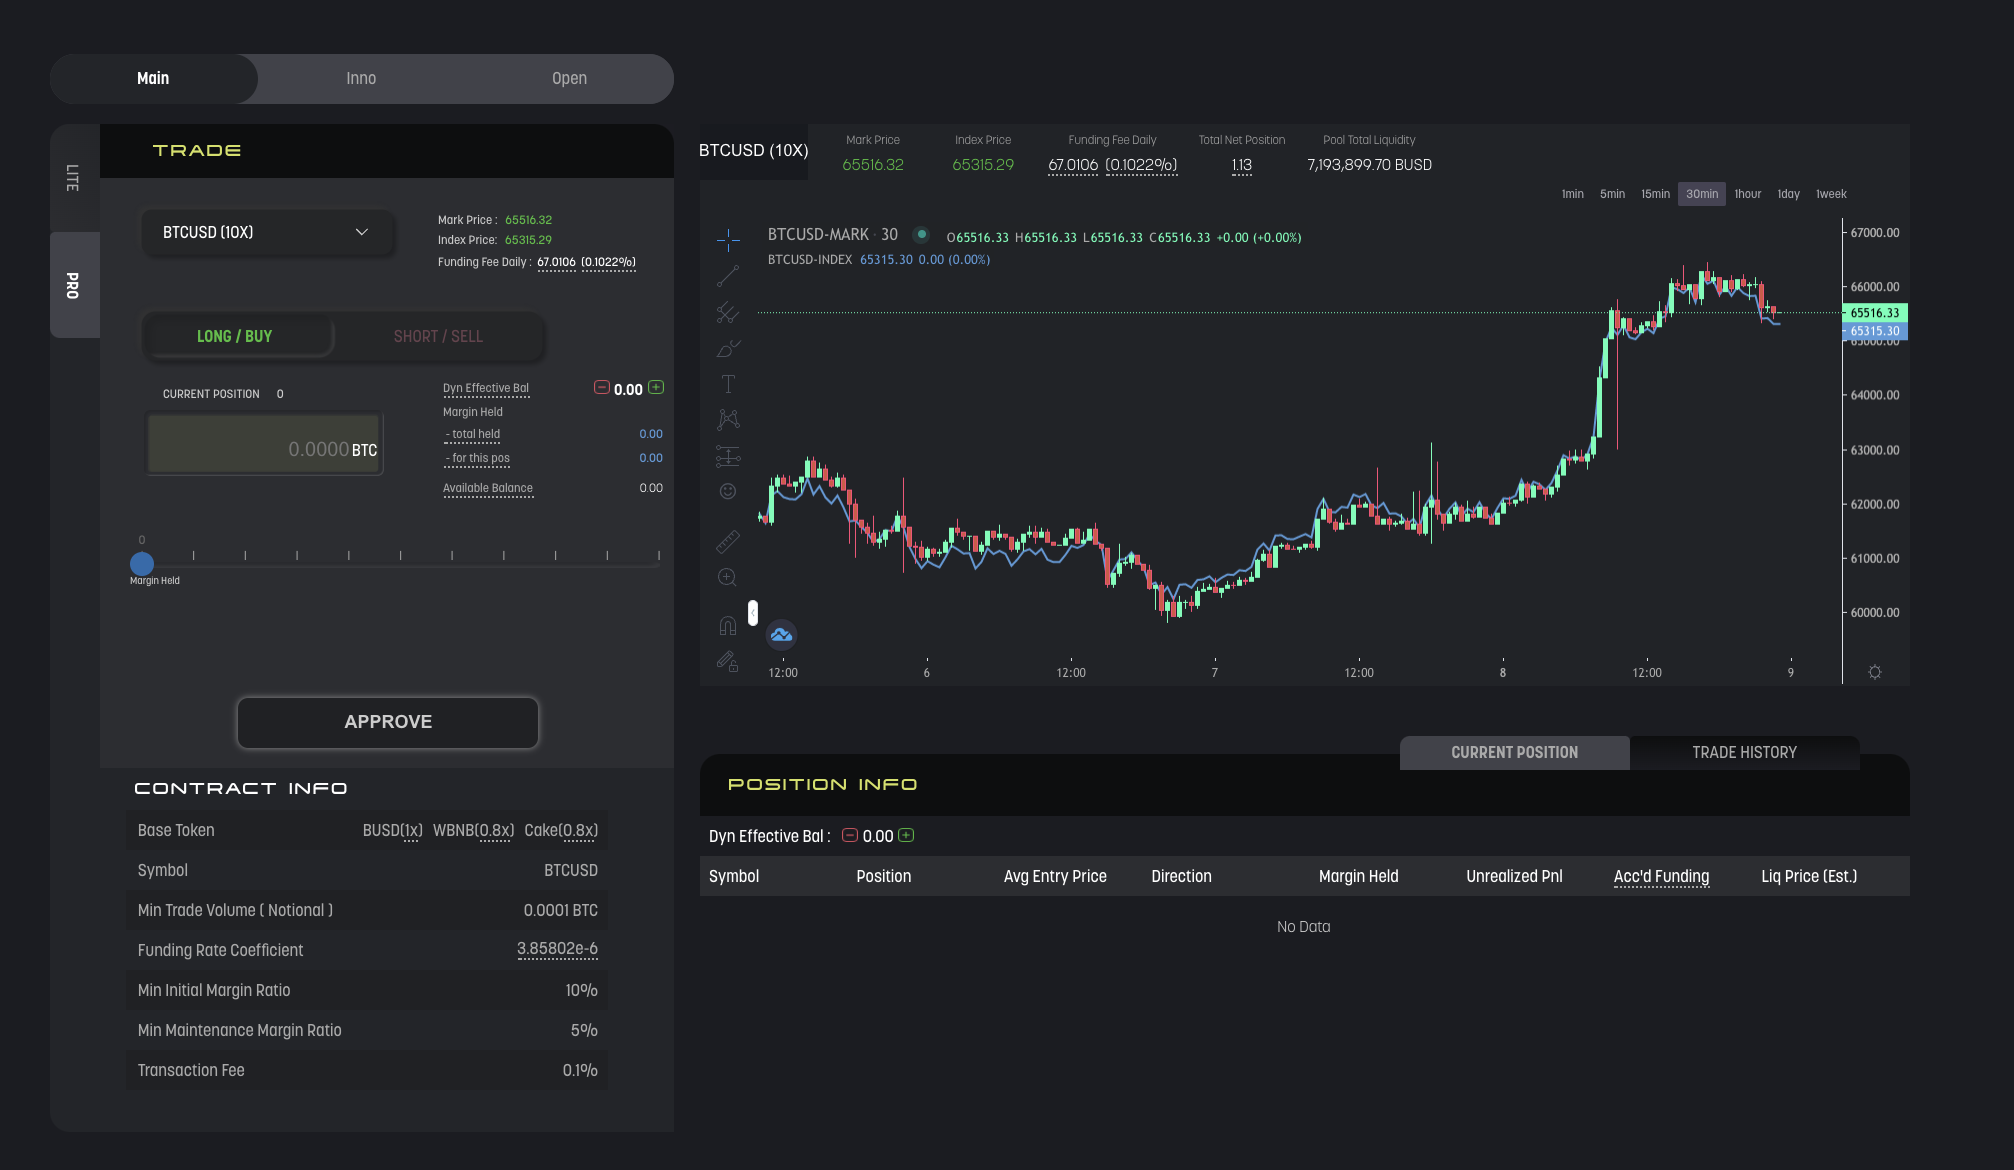Open the emoji icons tool
The height and width of the screenshot is (1170, 2014).
(x=728, y=491)
